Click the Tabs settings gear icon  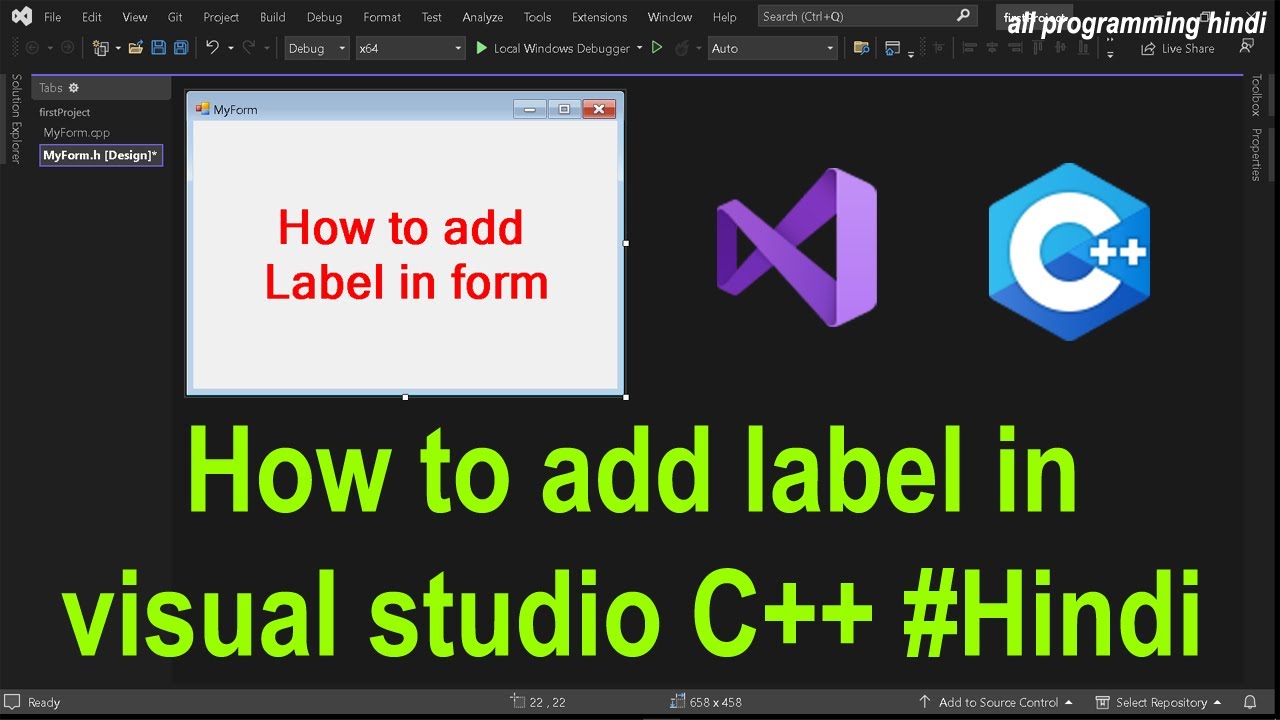click(73, 88)
